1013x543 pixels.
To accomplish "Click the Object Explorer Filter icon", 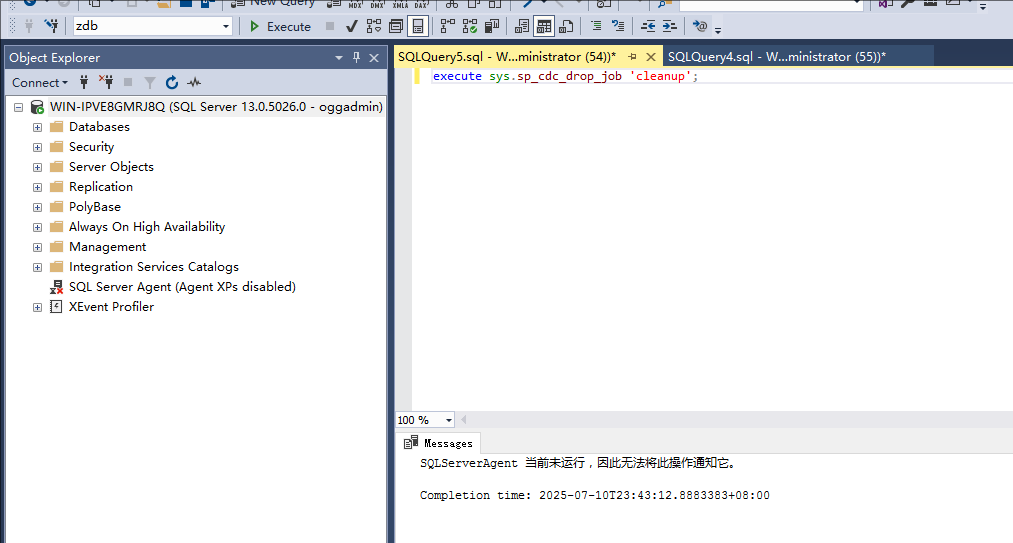I will coord(150,82).
